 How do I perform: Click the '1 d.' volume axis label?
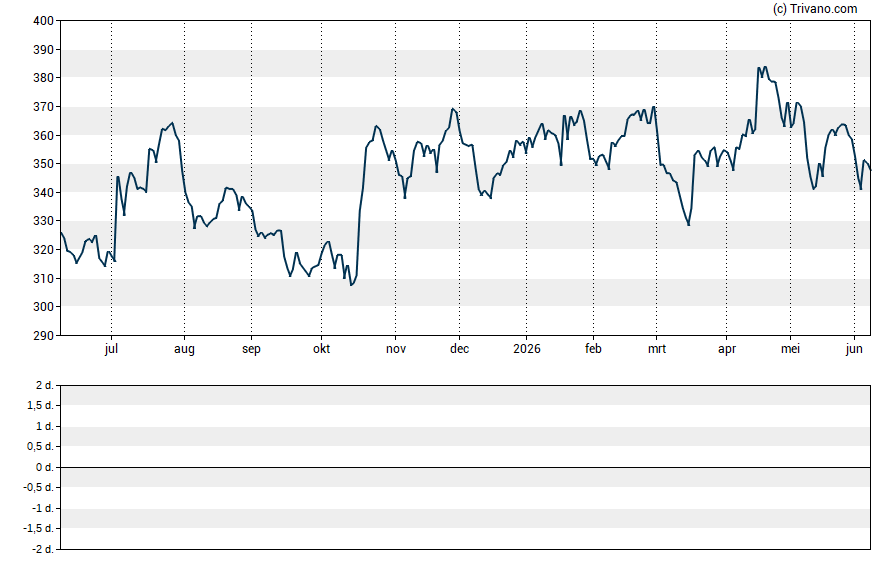[45, 426]
